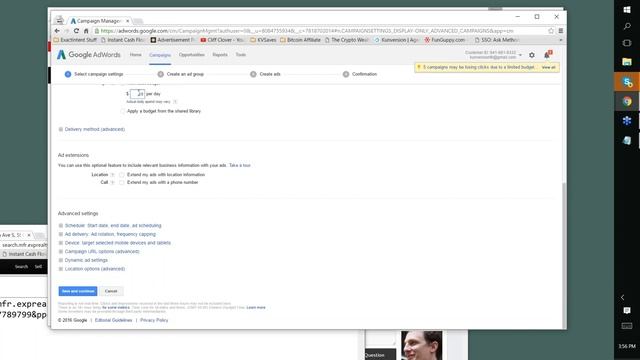Click View all in budget notification
The image size is (640, 360).
tap(549, 67)
